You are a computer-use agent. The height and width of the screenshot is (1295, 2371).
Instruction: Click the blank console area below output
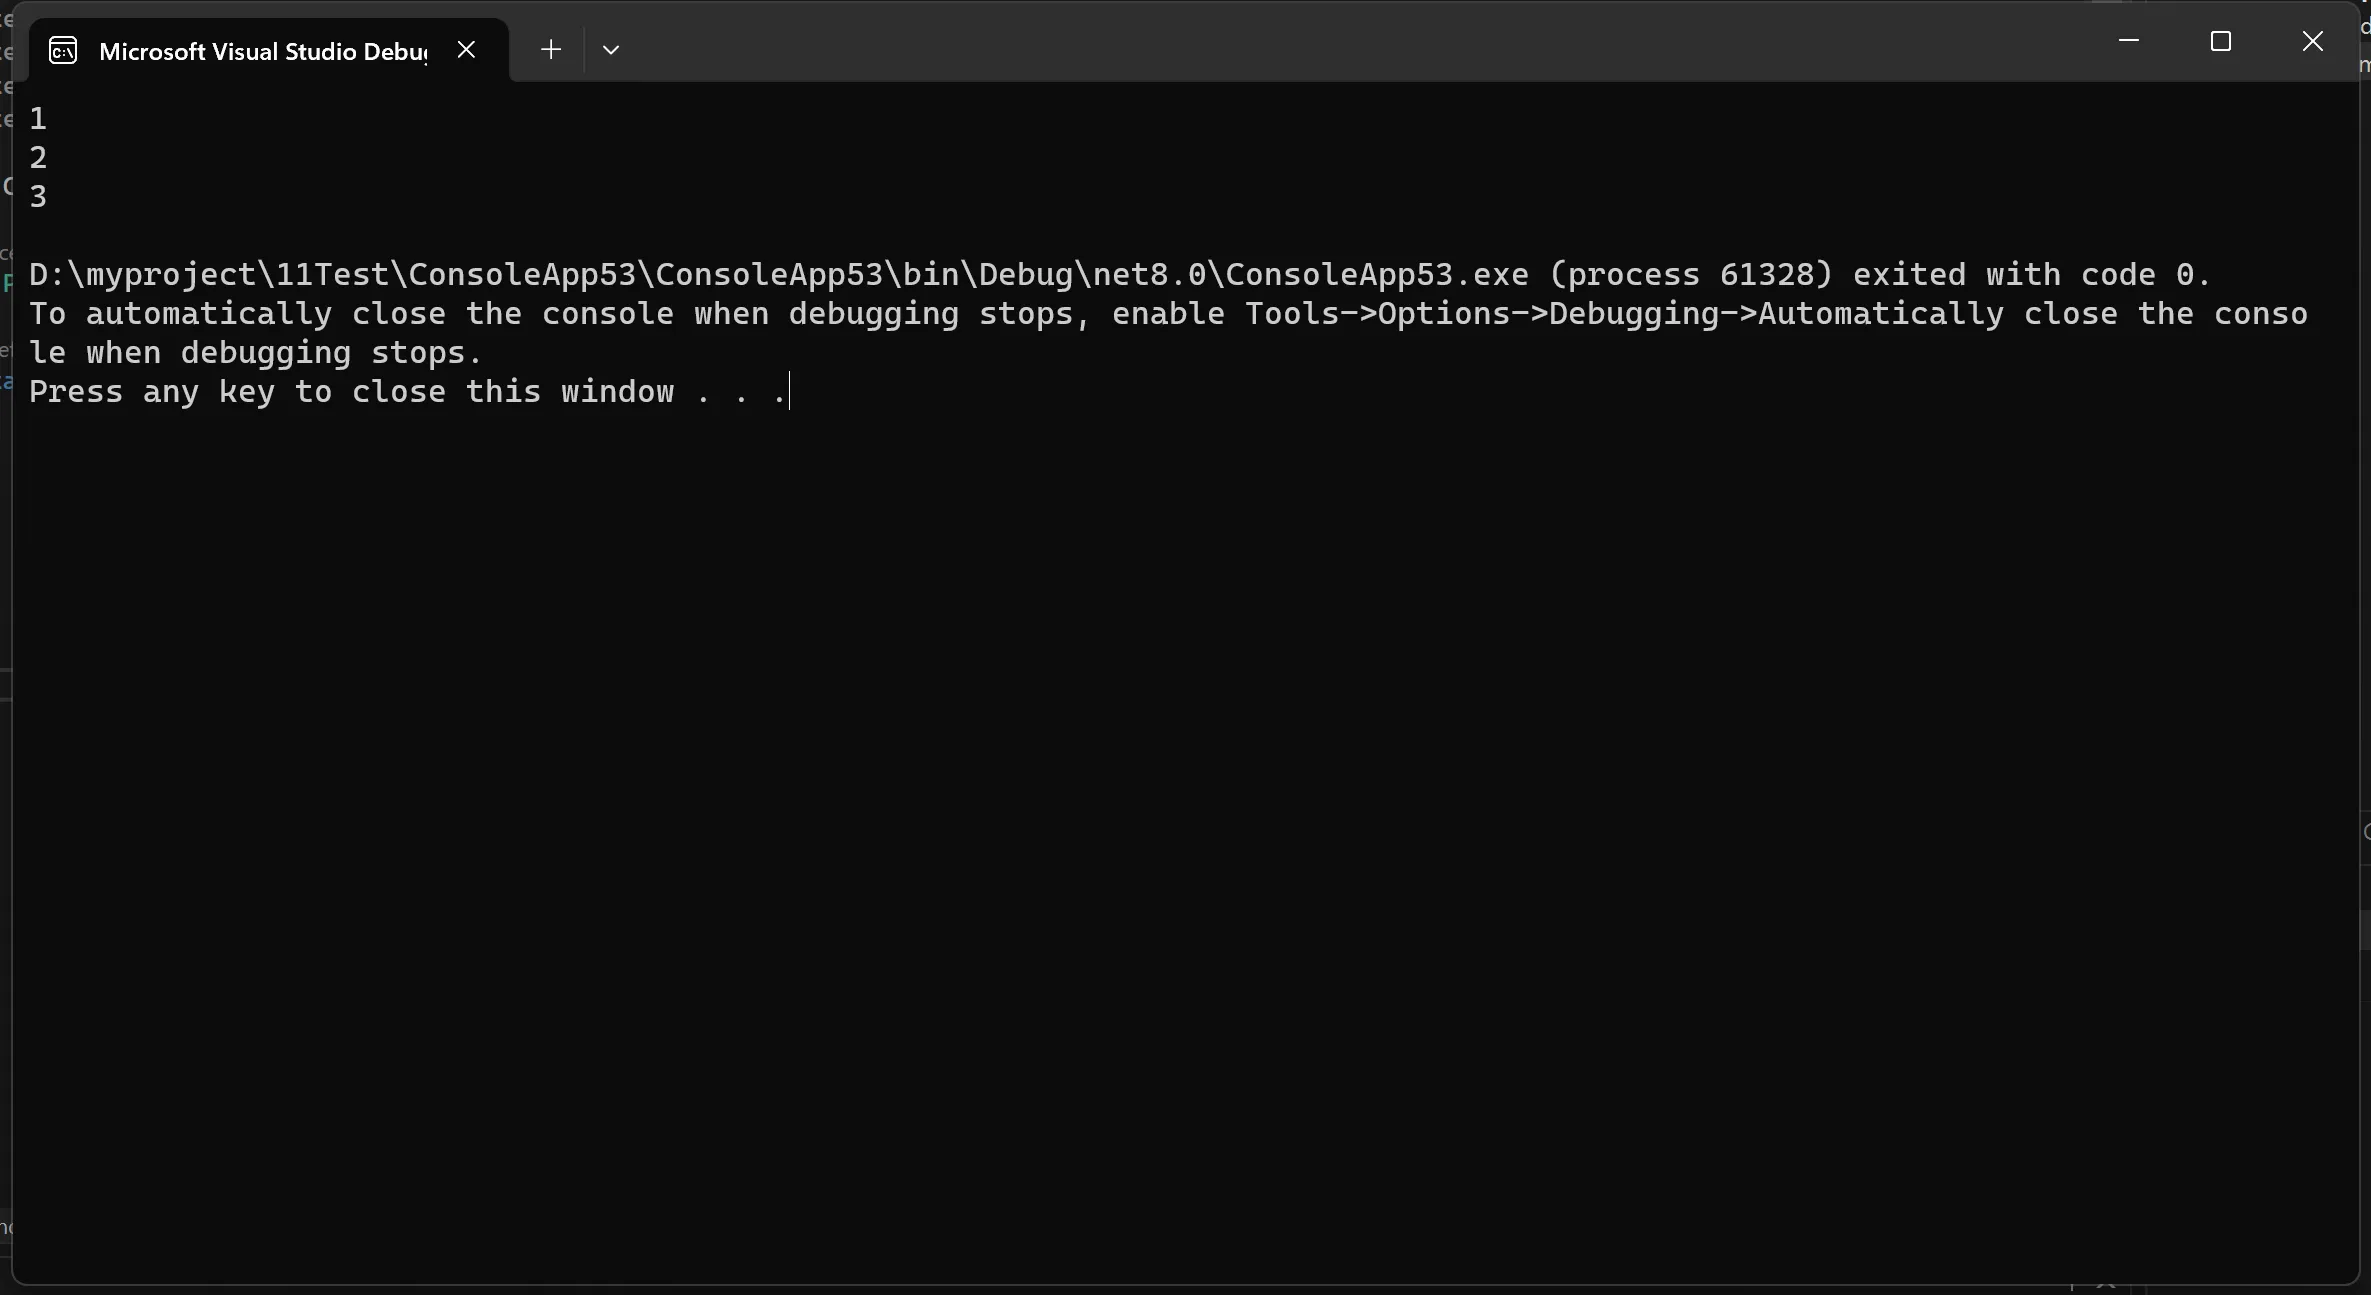pos(1180,800)
